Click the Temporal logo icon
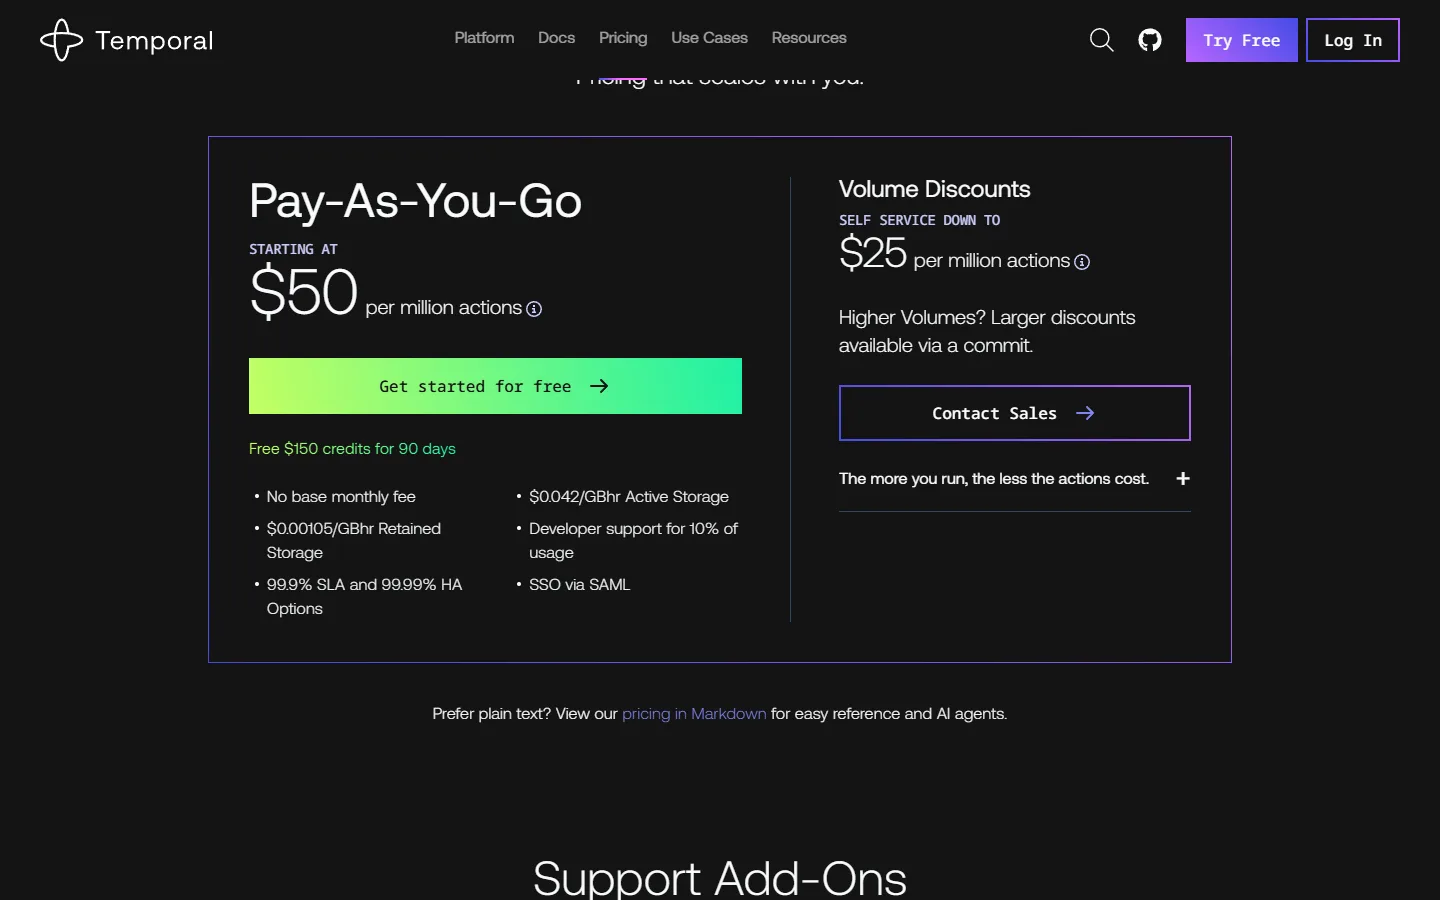This screenshot has height=900, width=1440. [x=61, y=40]
